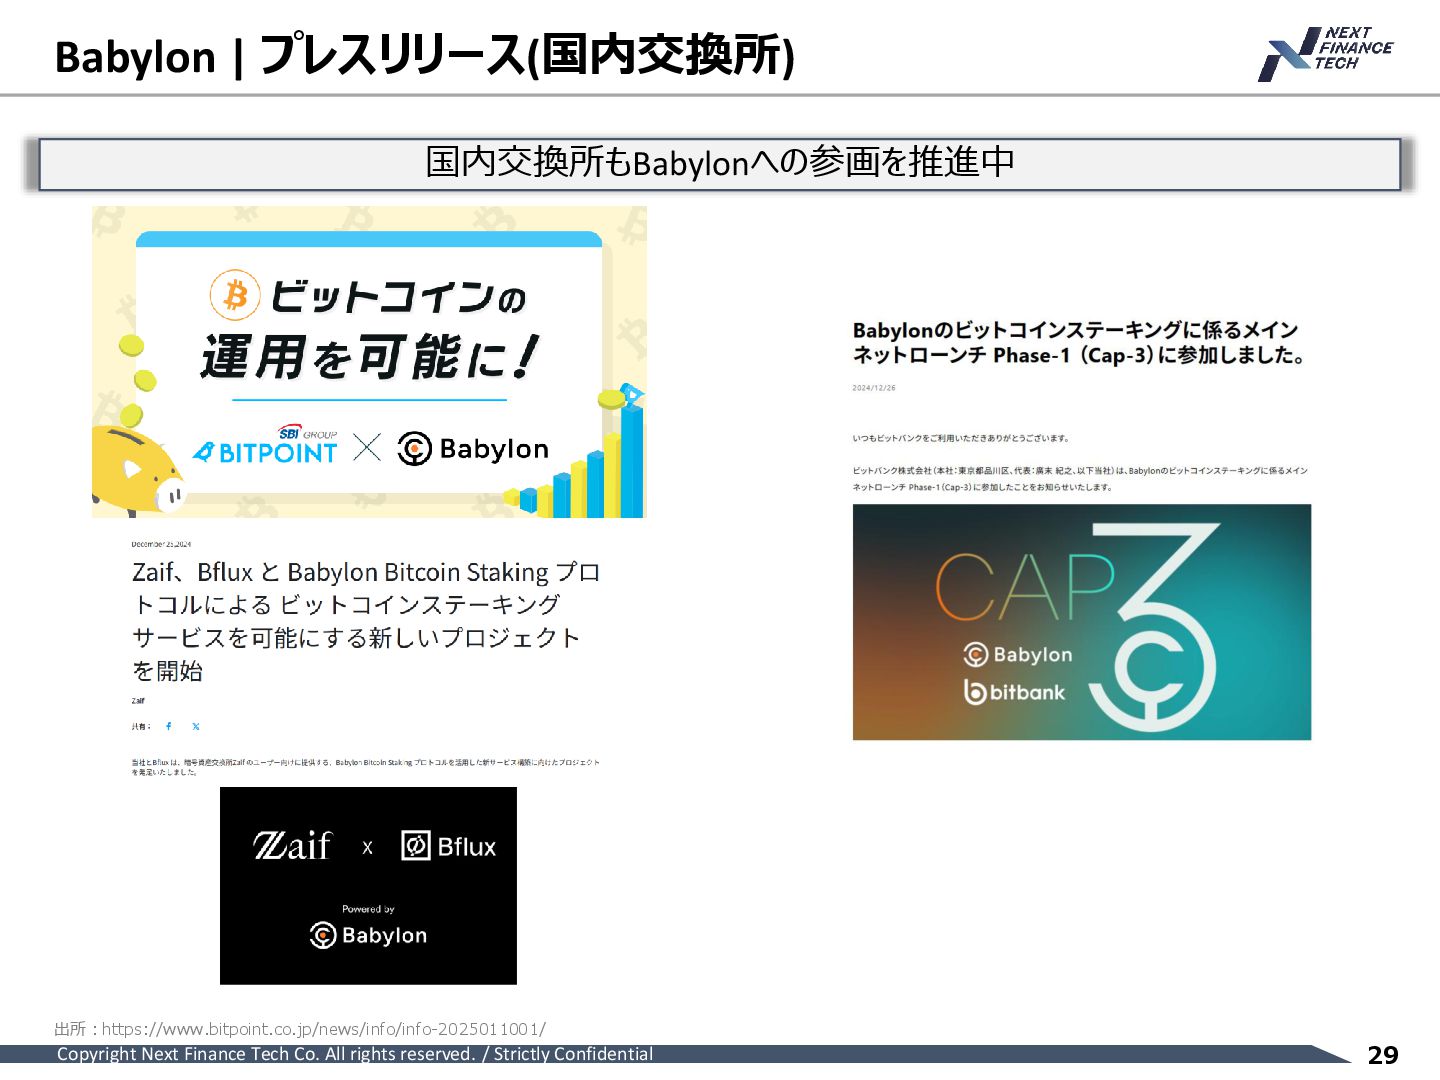This screenshot has height=1080, width=1440.
Task: Click the Babylon logo beside BITPOINT
Action: 473,449
